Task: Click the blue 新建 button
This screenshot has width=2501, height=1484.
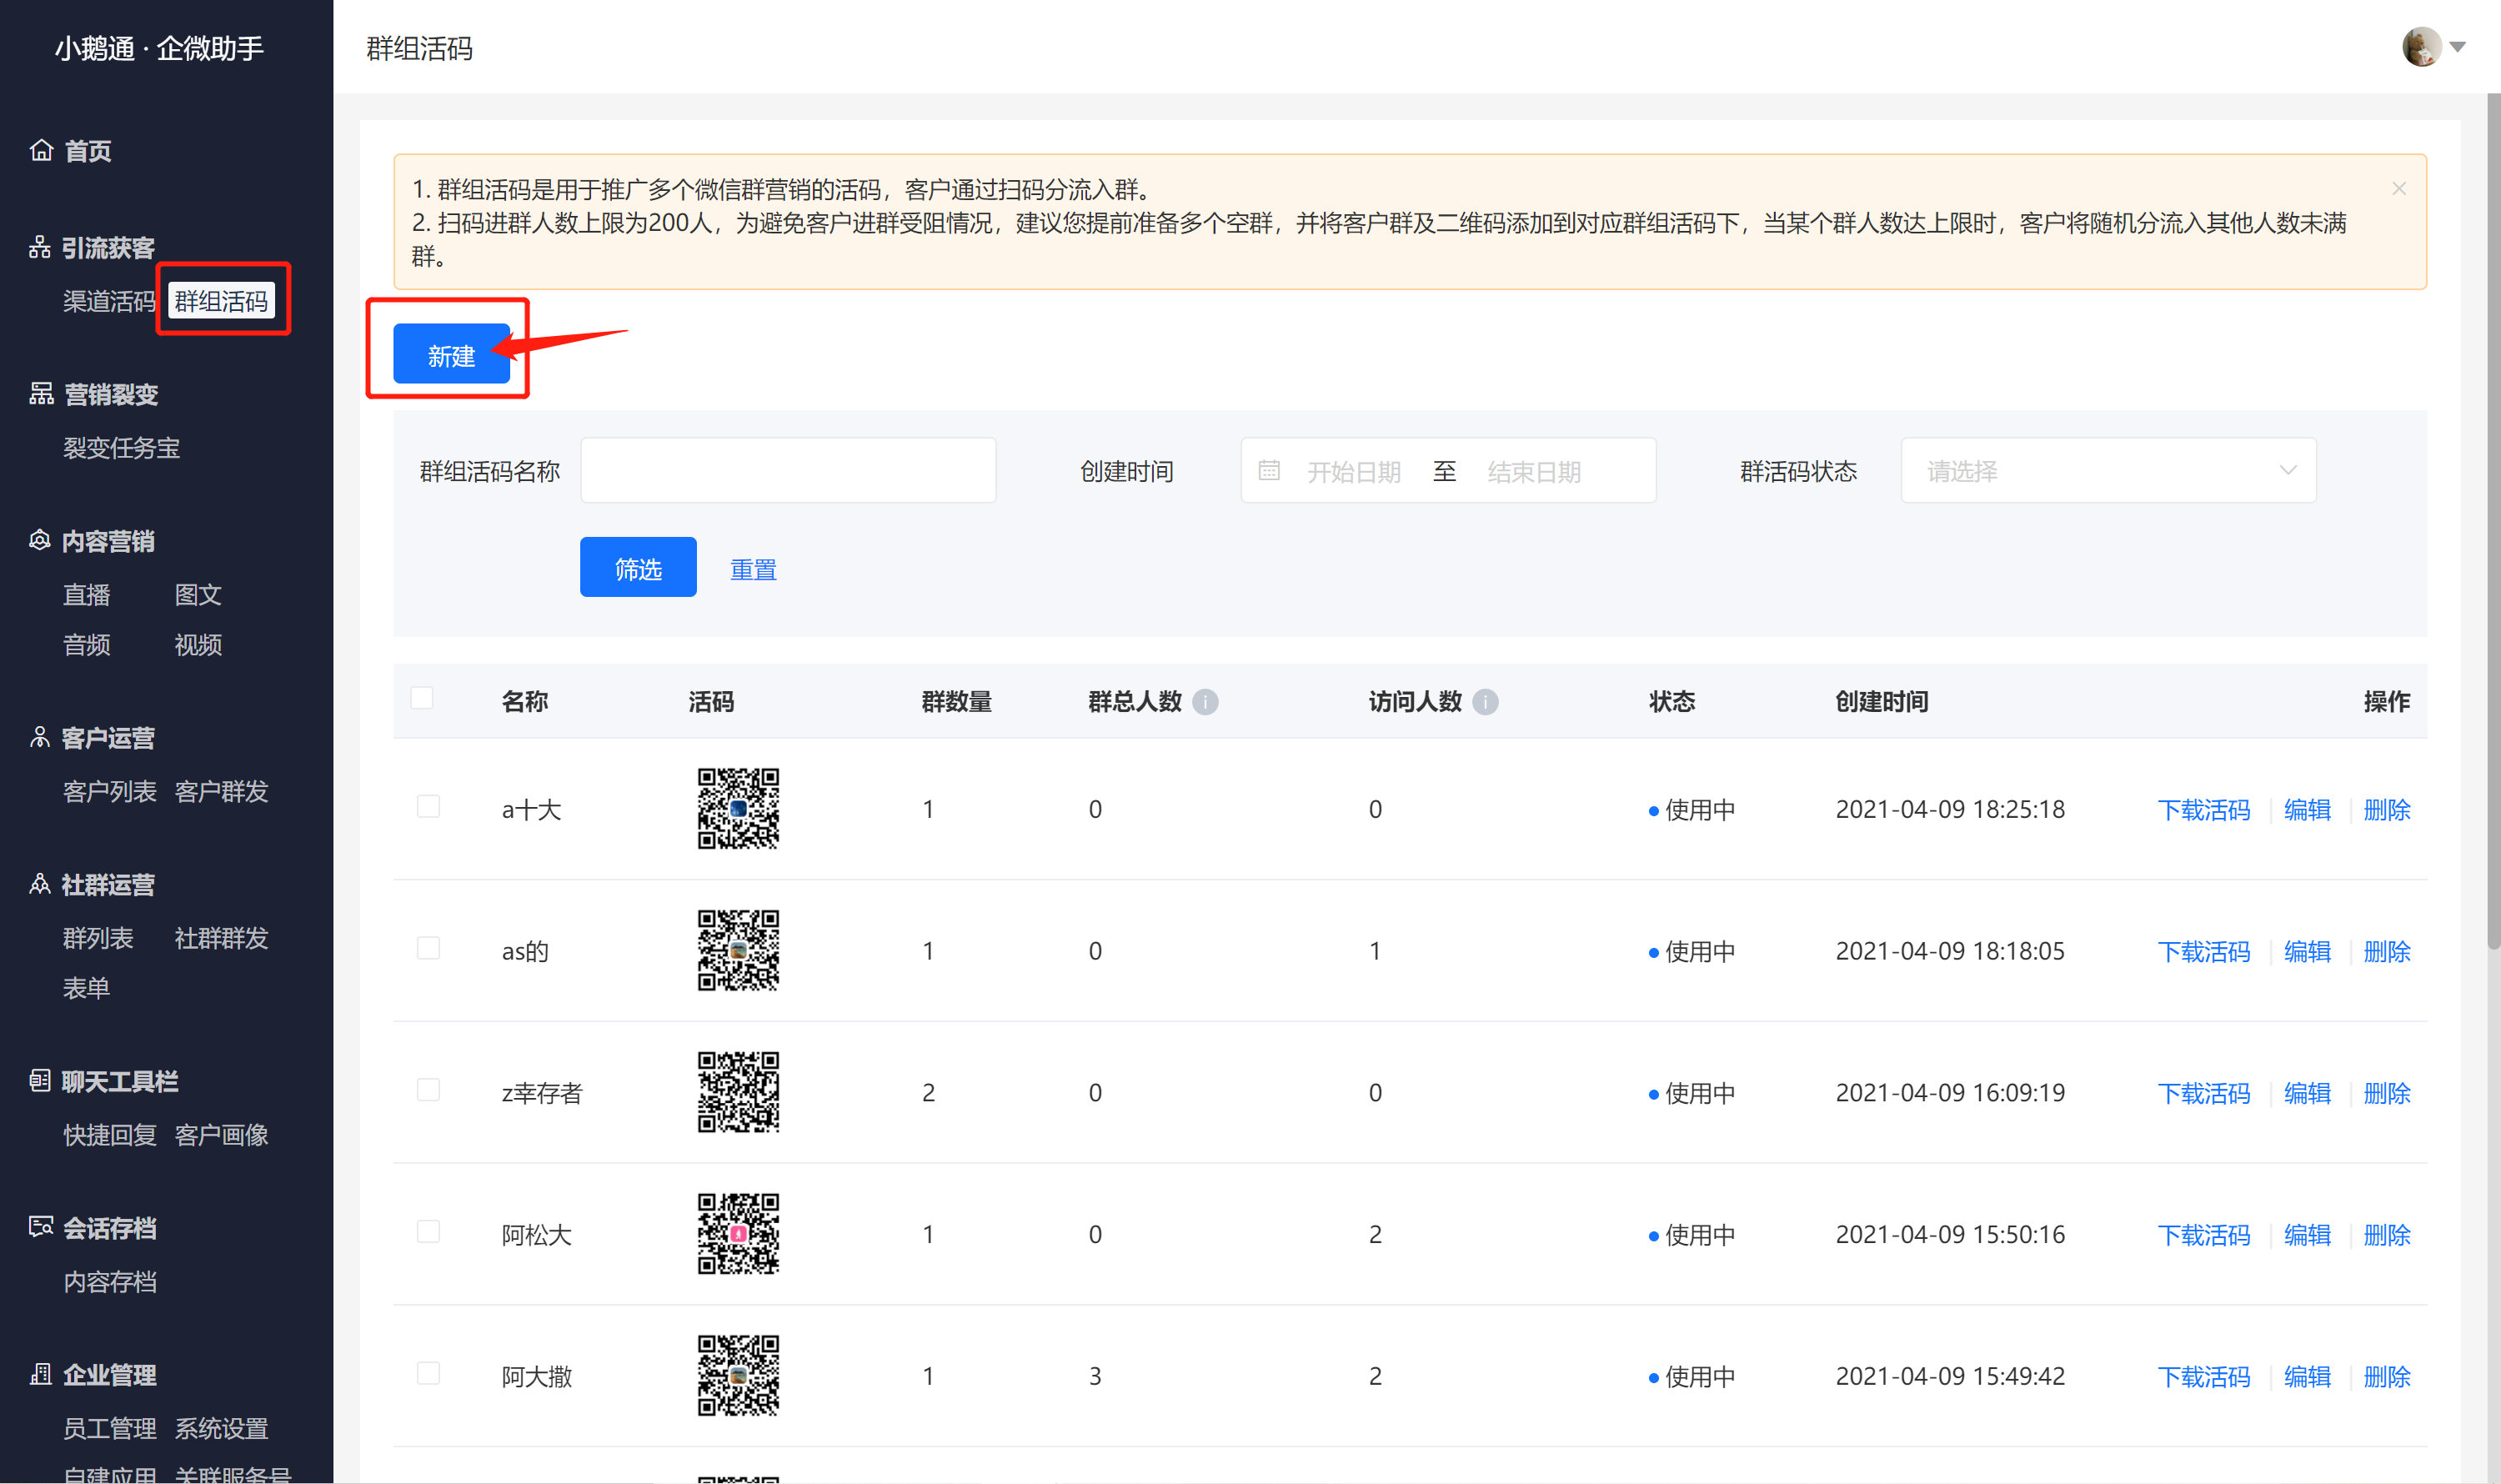Action: pyautogui.click(x=451, y=354)
